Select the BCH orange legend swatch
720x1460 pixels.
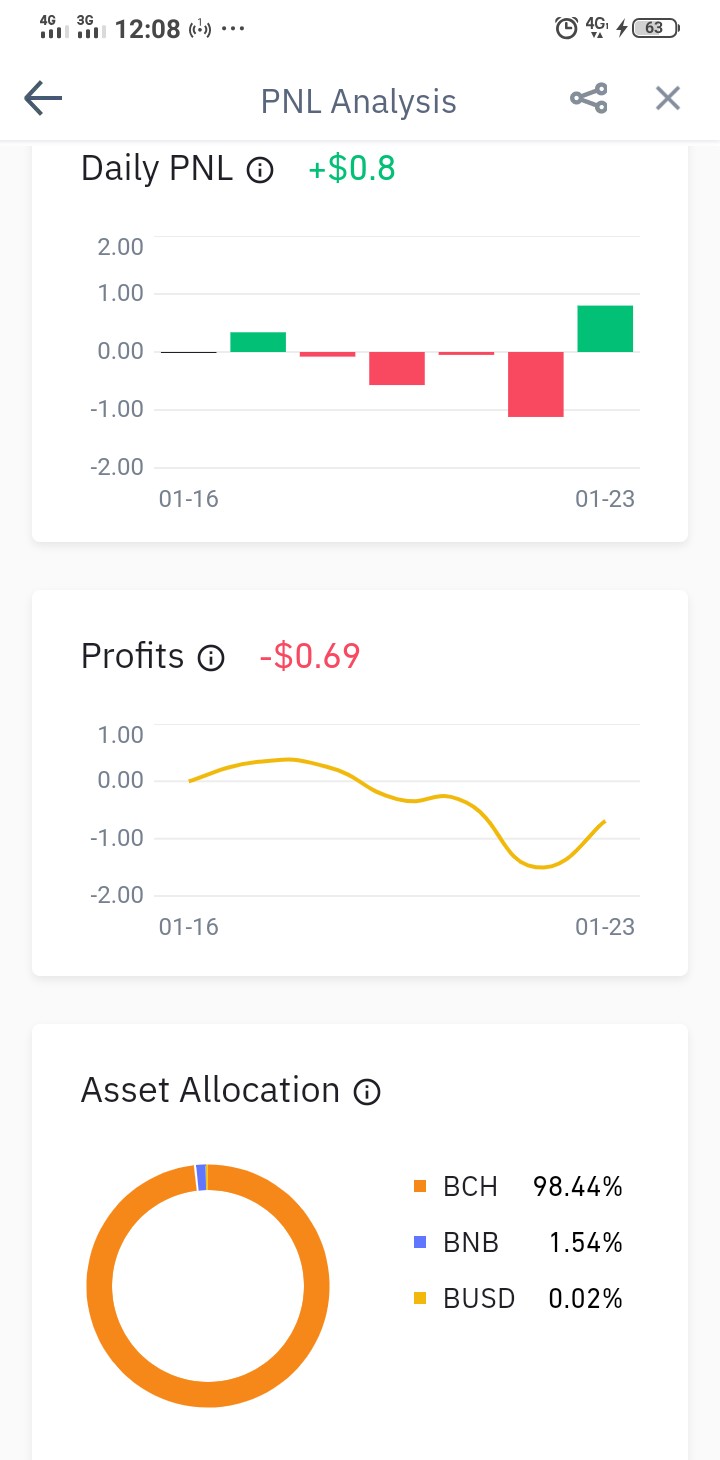coord(420,1187)
